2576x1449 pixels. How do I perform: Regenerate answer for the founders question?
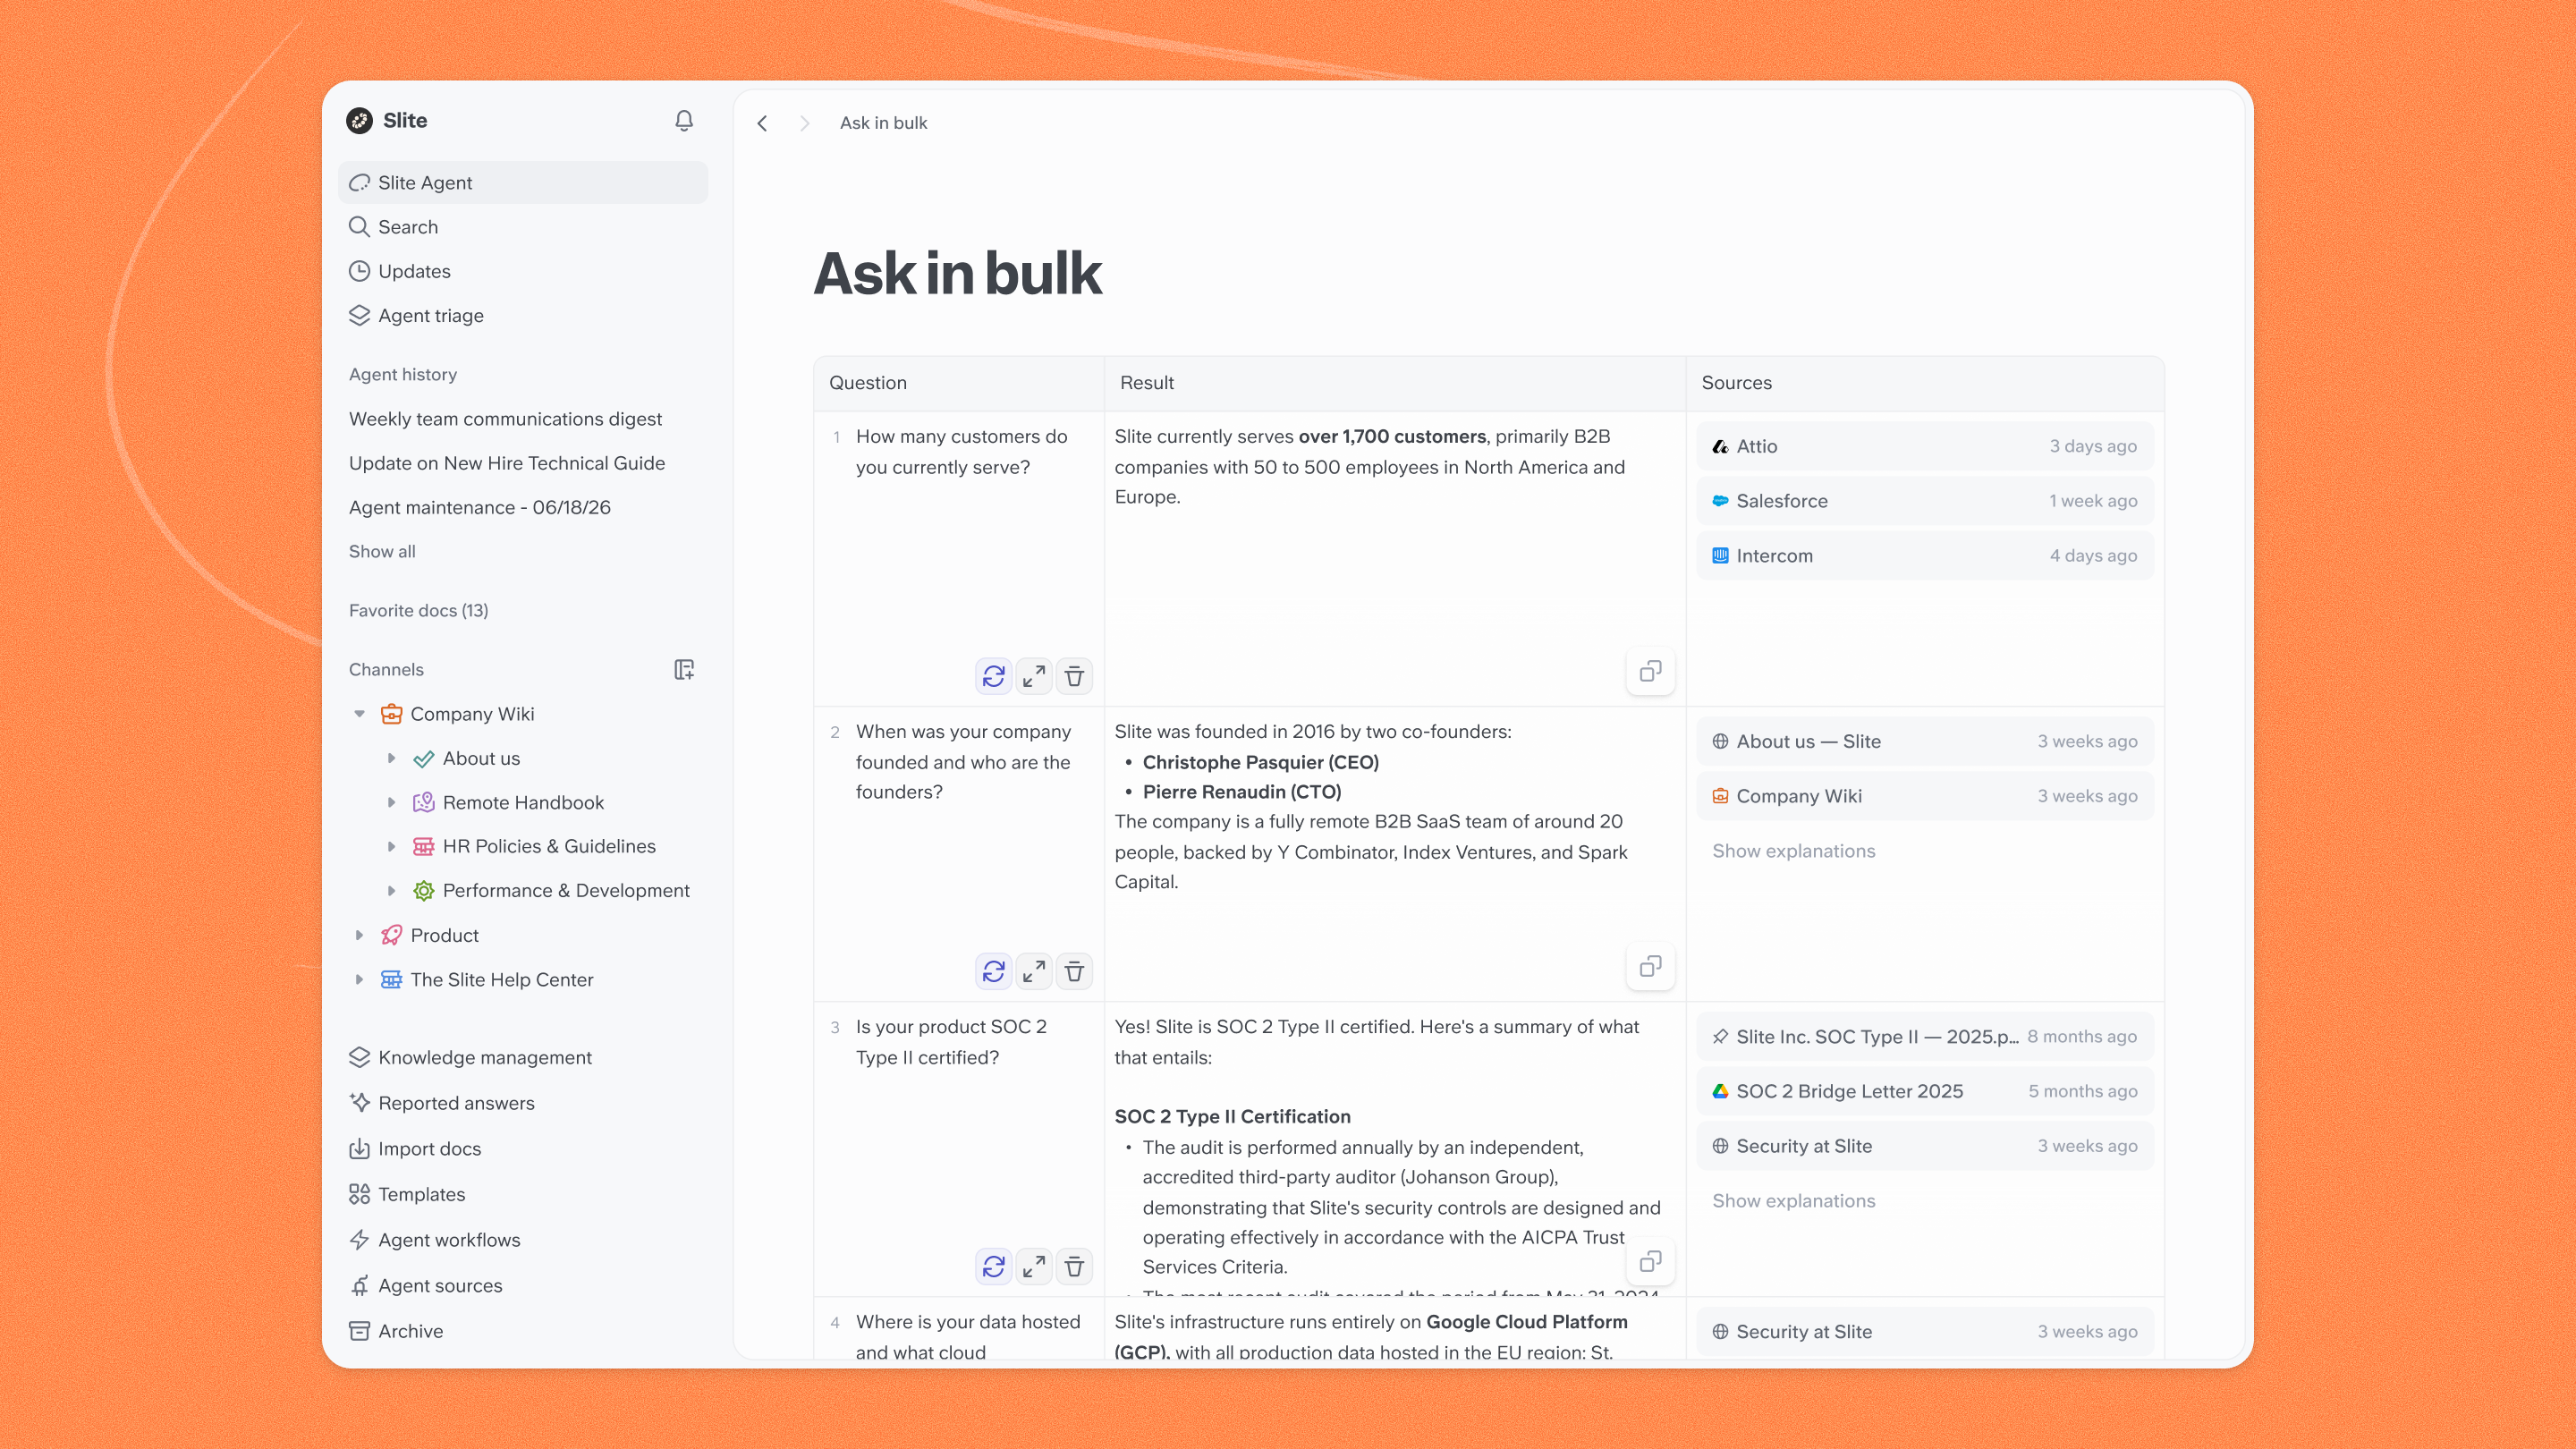[993, 971]
